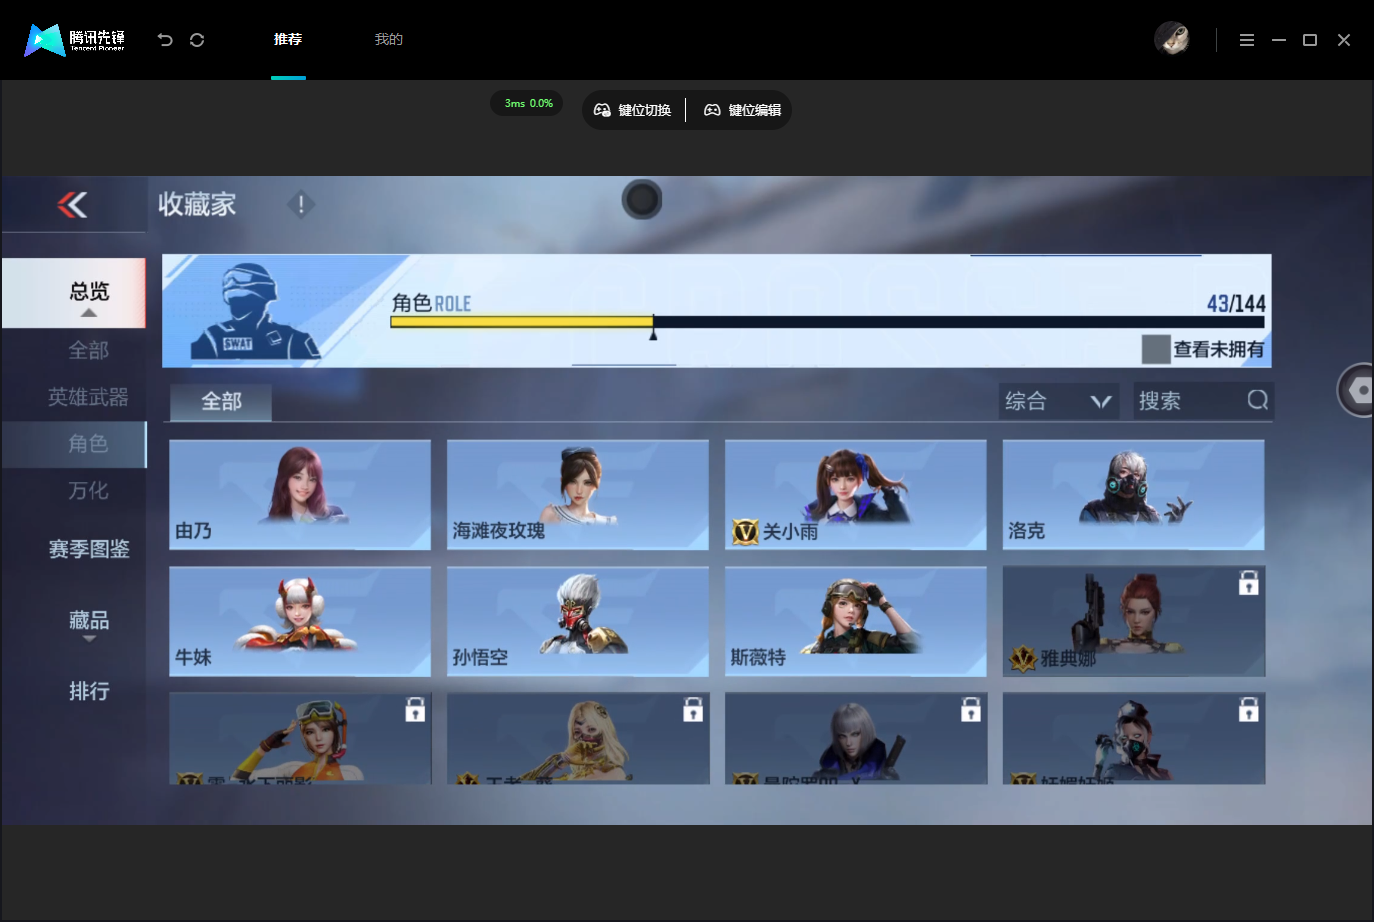This screenshot has width=1374, height=922.
Task: Open the 海滩夜玫瑰 character card
Action: point(578,495)
